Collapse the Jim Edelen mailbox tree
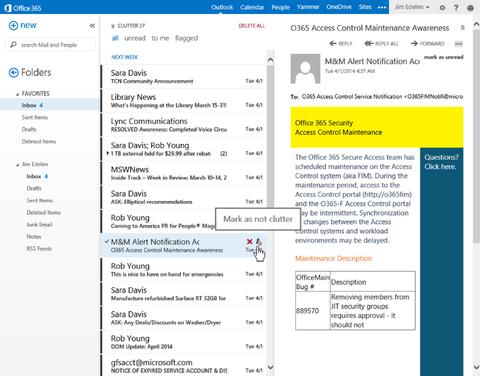Screen dimensions: 480x376 [x=18, y=165]
